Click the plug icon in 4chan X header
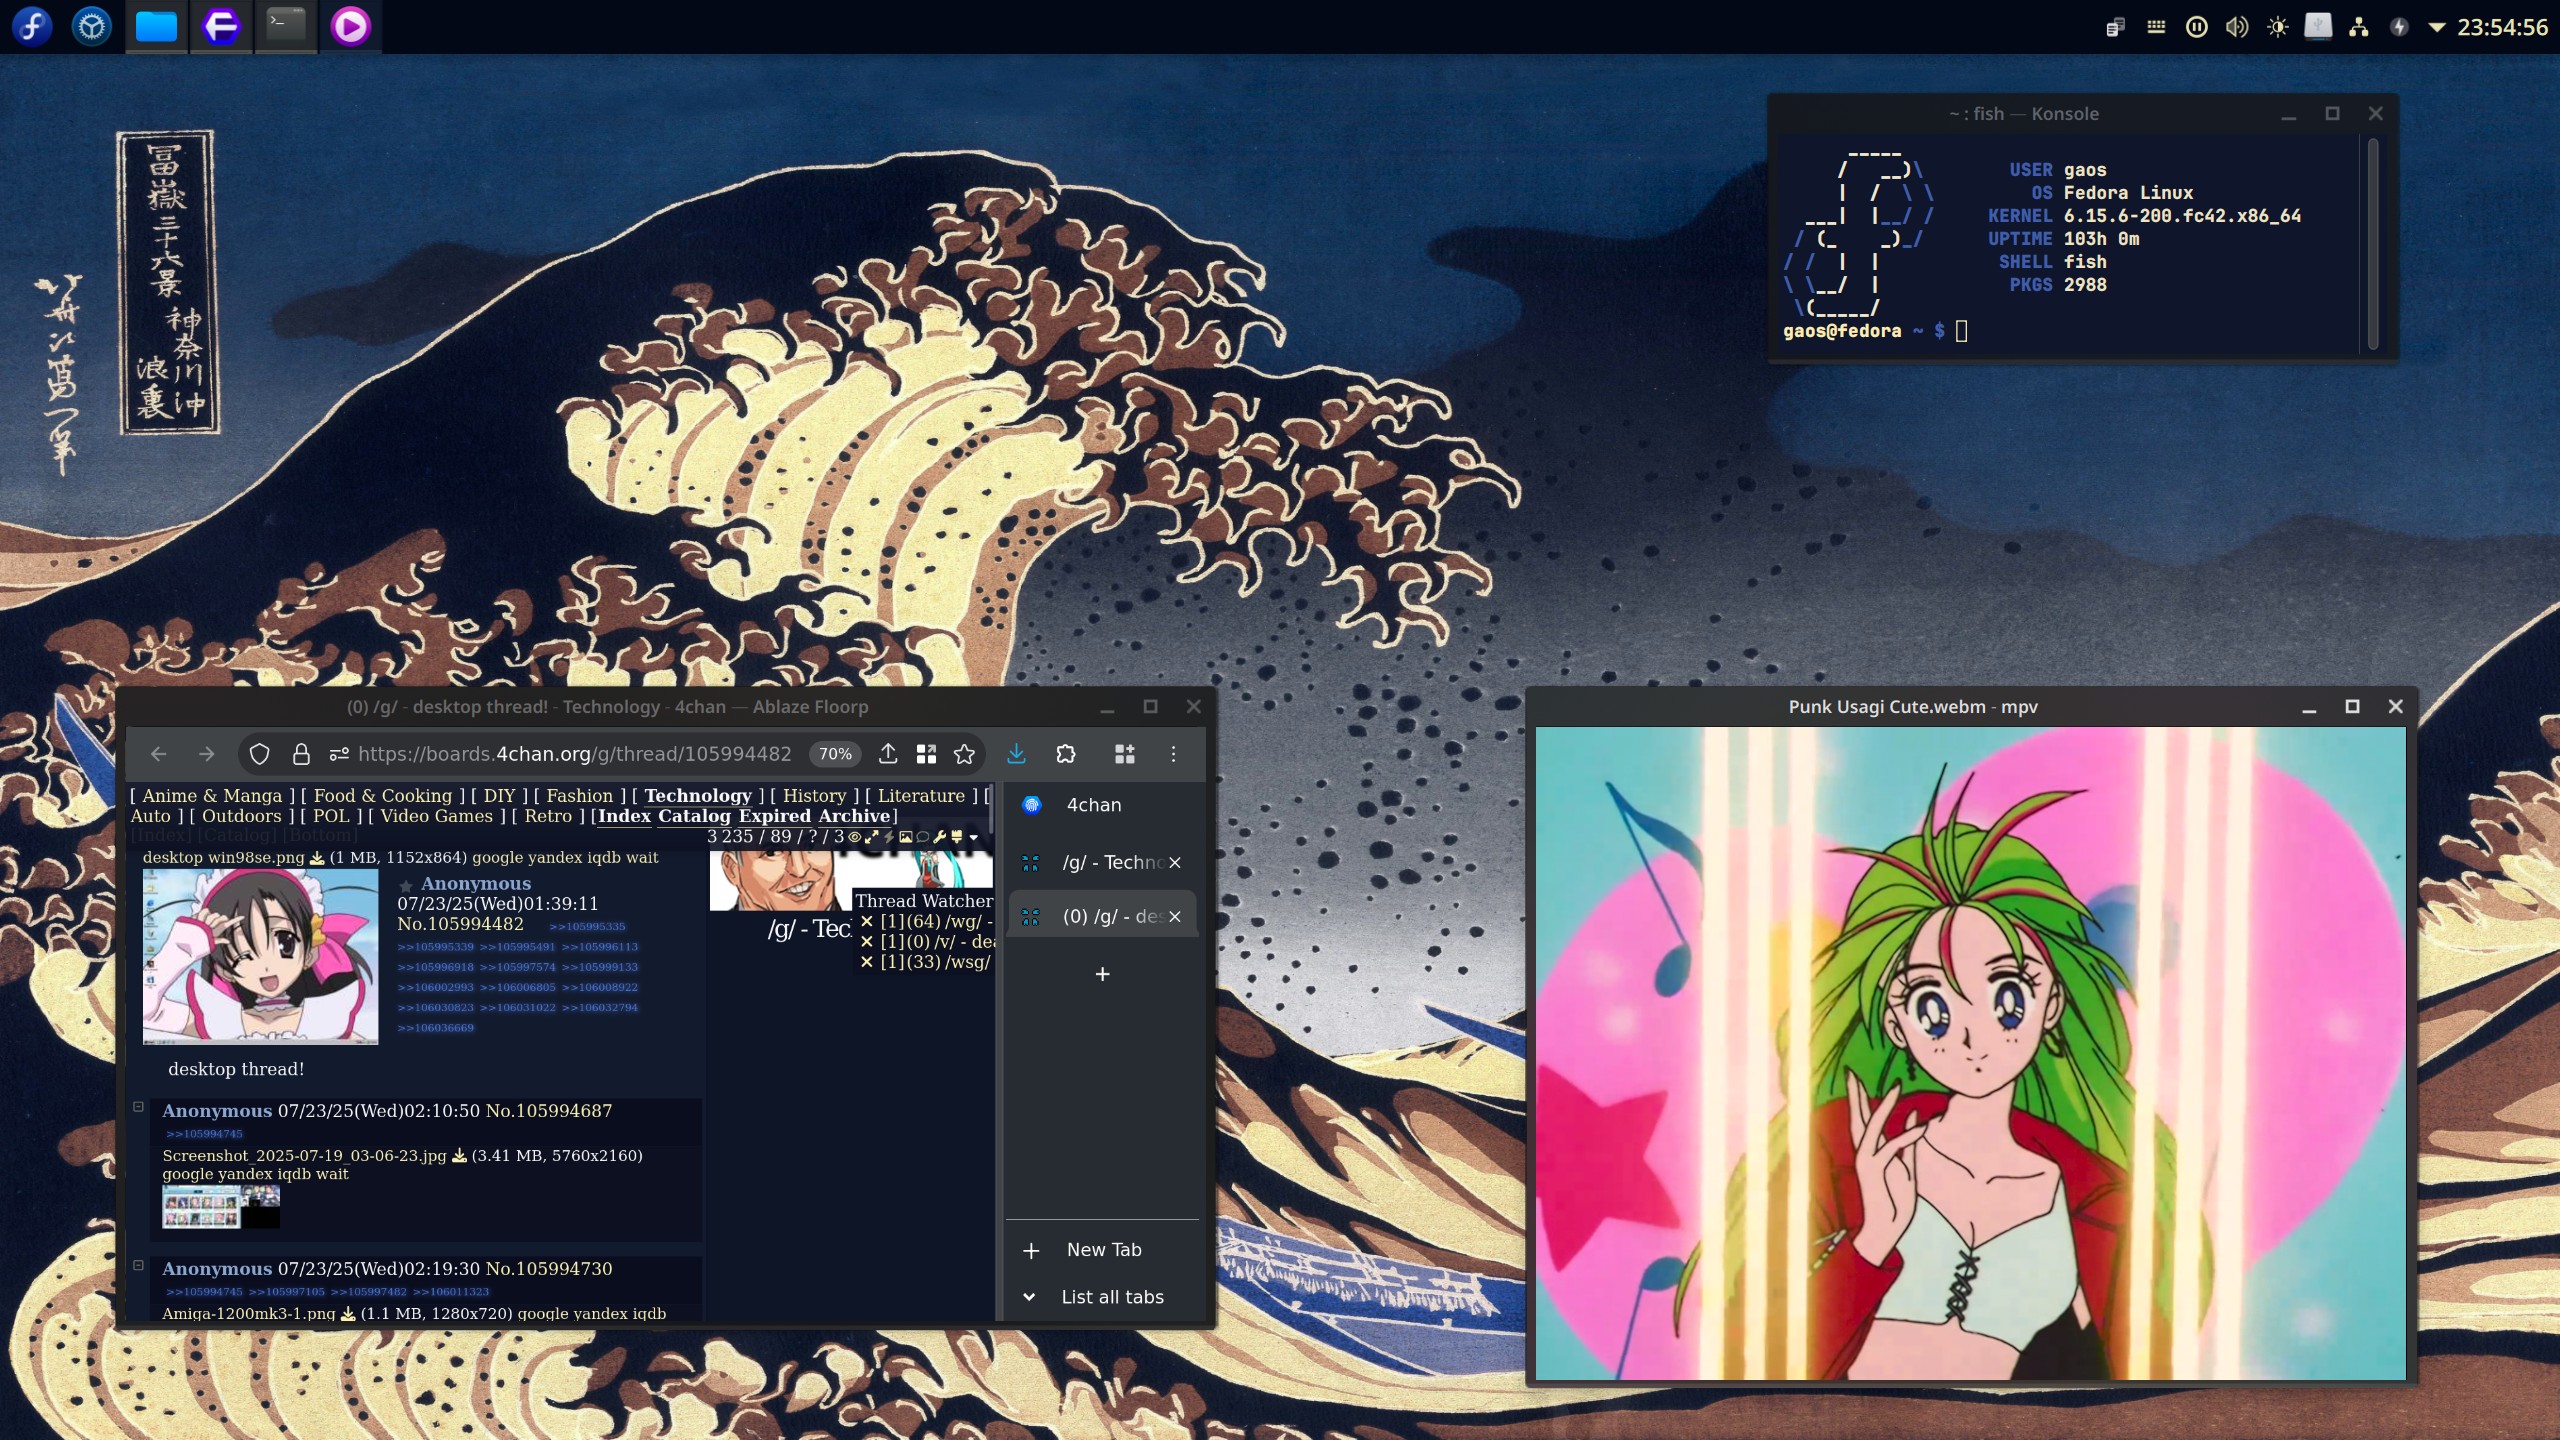The height and width of the screenshot is (1440, 2560). 956,837
